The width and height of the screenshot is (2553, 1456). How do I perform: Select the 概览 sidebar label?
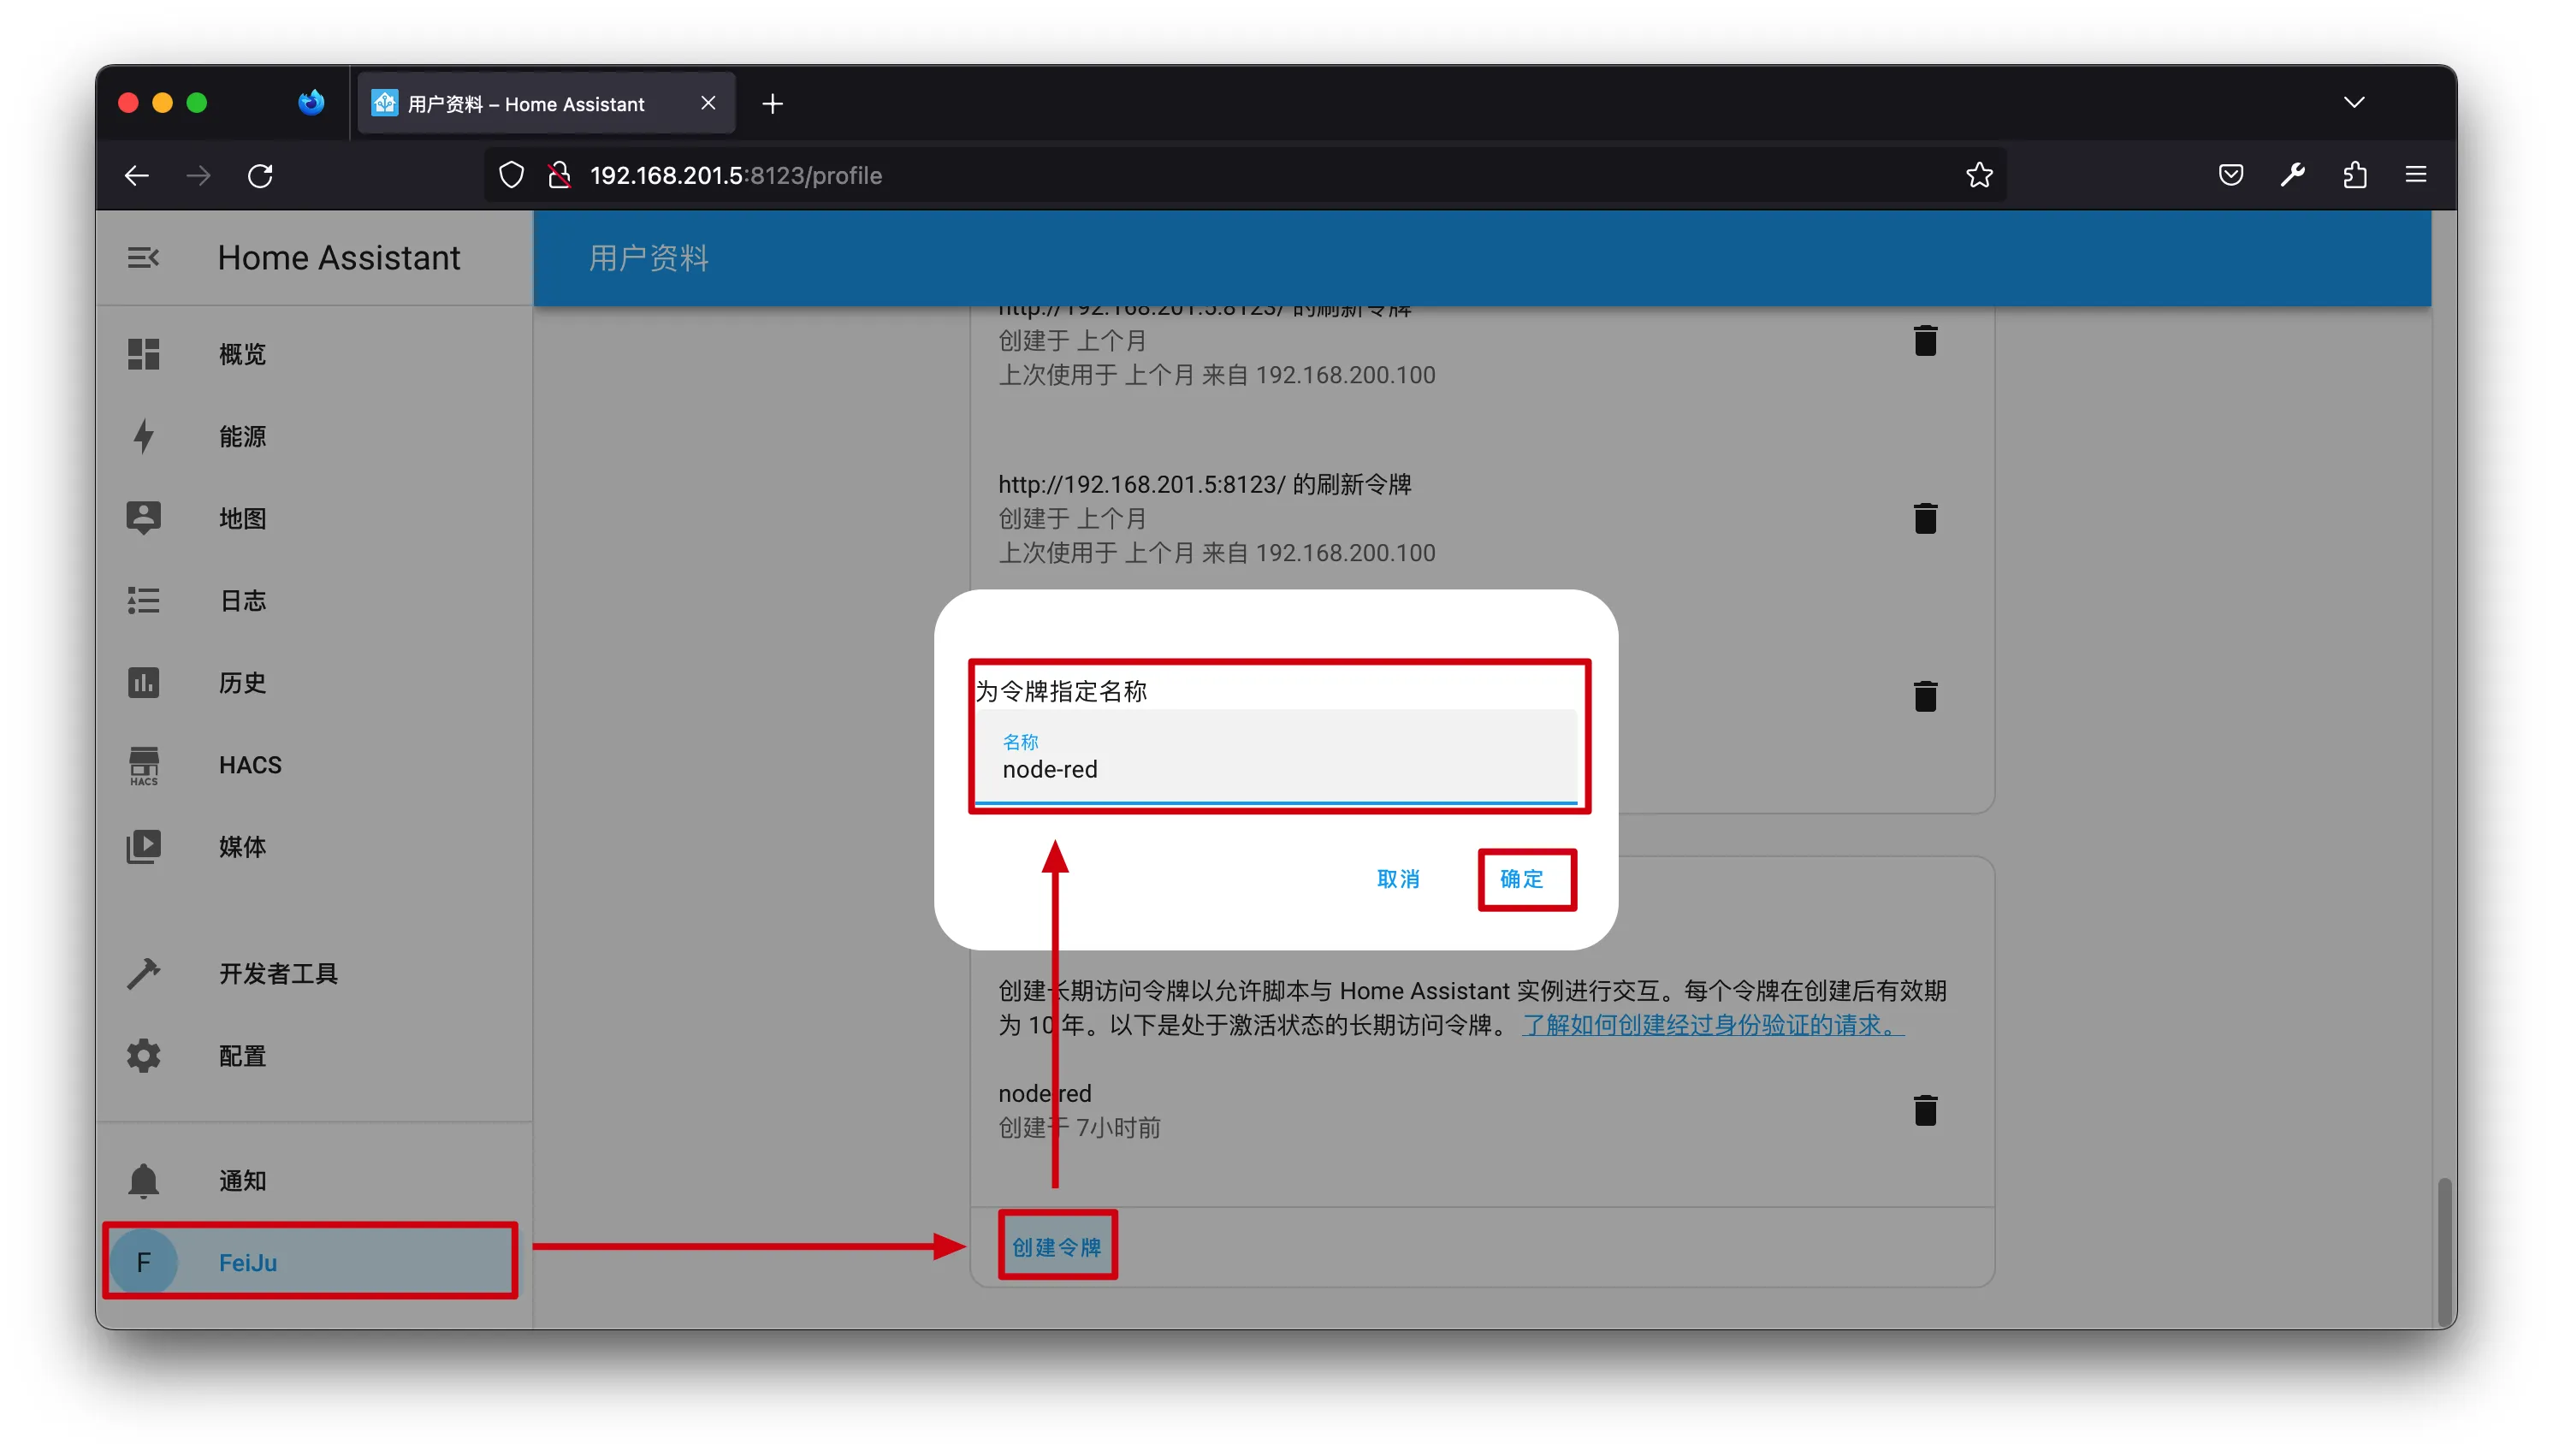242,354
